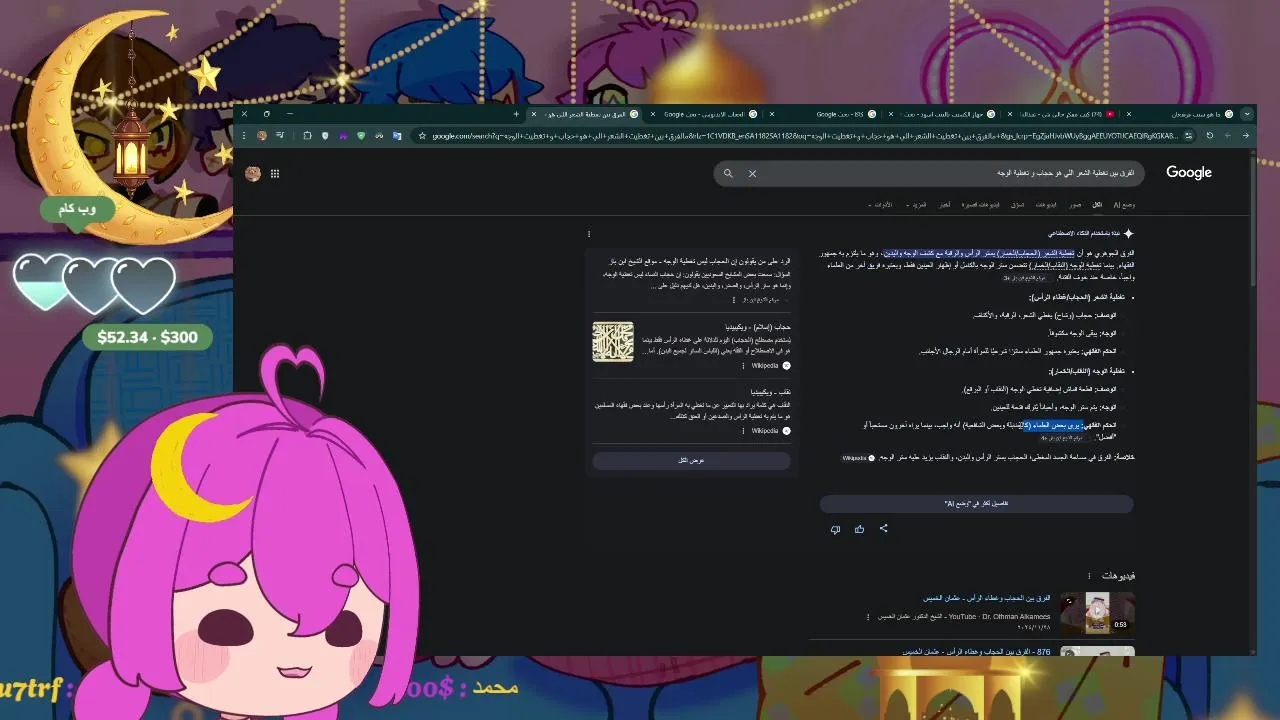This screenshot has width=1280, height=720.
Task: Click the white shield extension icon
Action: pyautogui.click(x=325, y=135)
